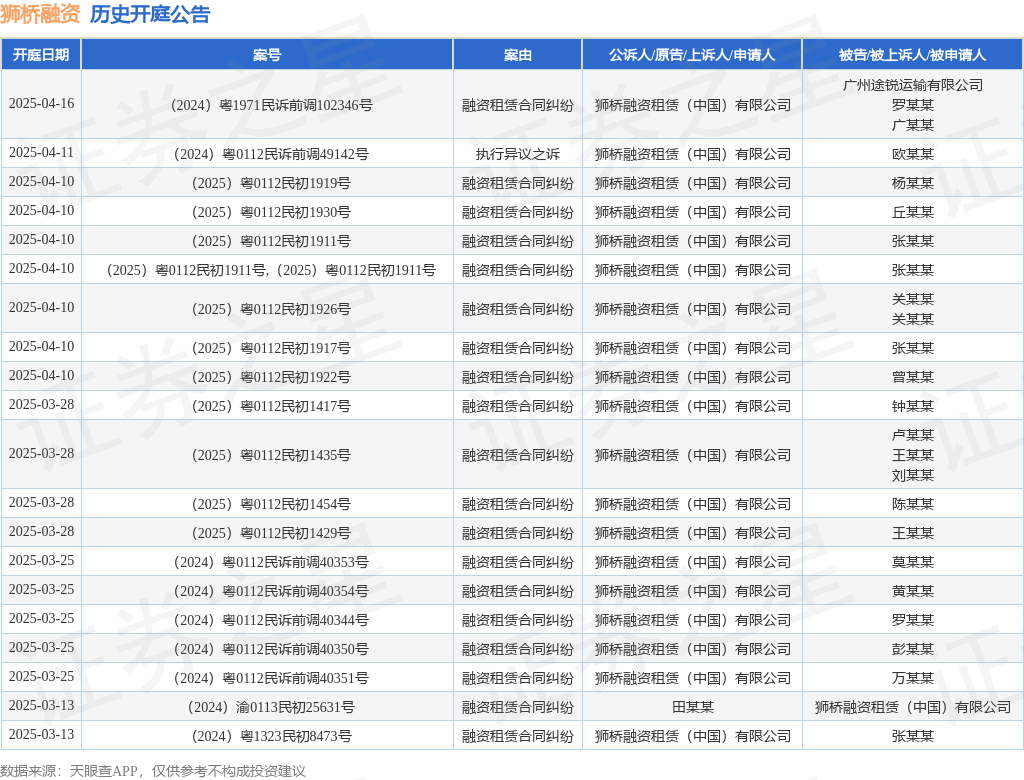Click defendant 彭某某

point(913,649)
